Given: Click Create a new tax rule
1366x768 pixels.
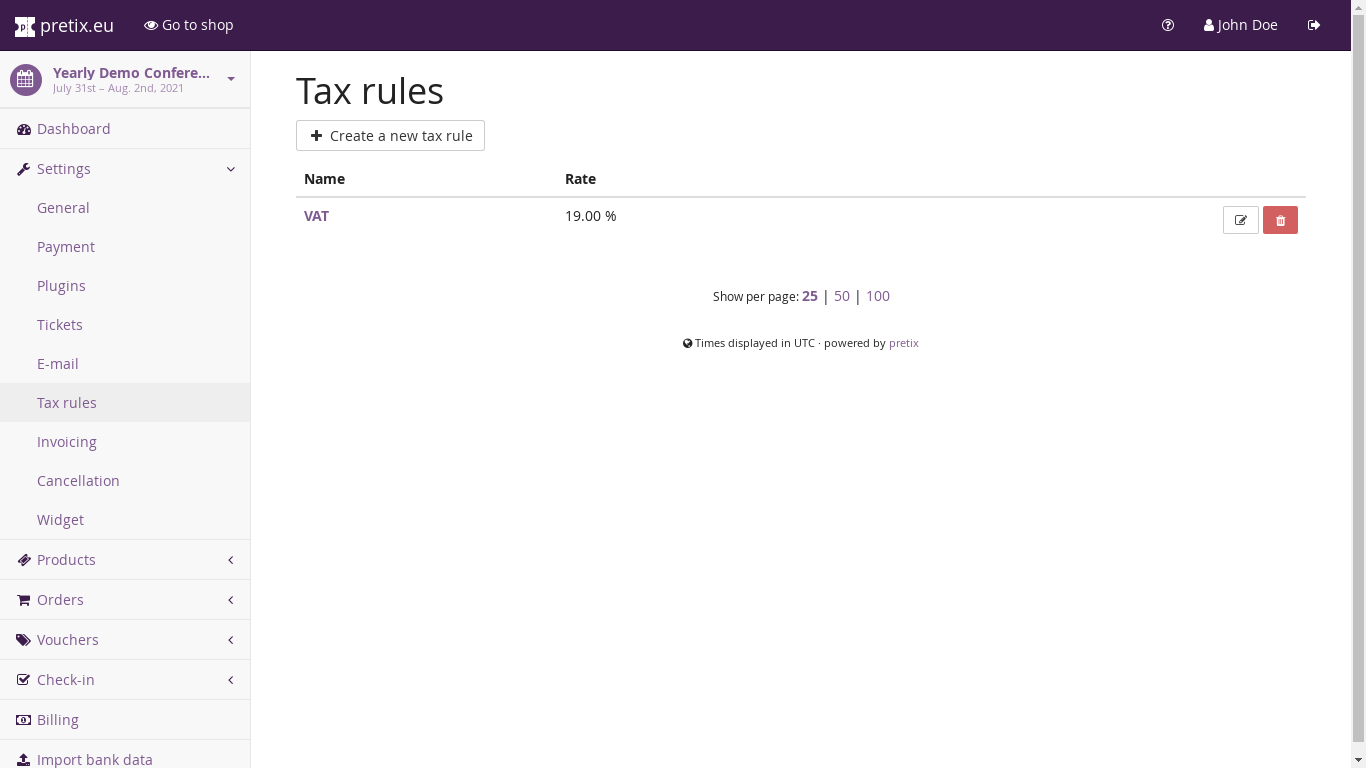Looking at the screenshot, I should 390,136.
